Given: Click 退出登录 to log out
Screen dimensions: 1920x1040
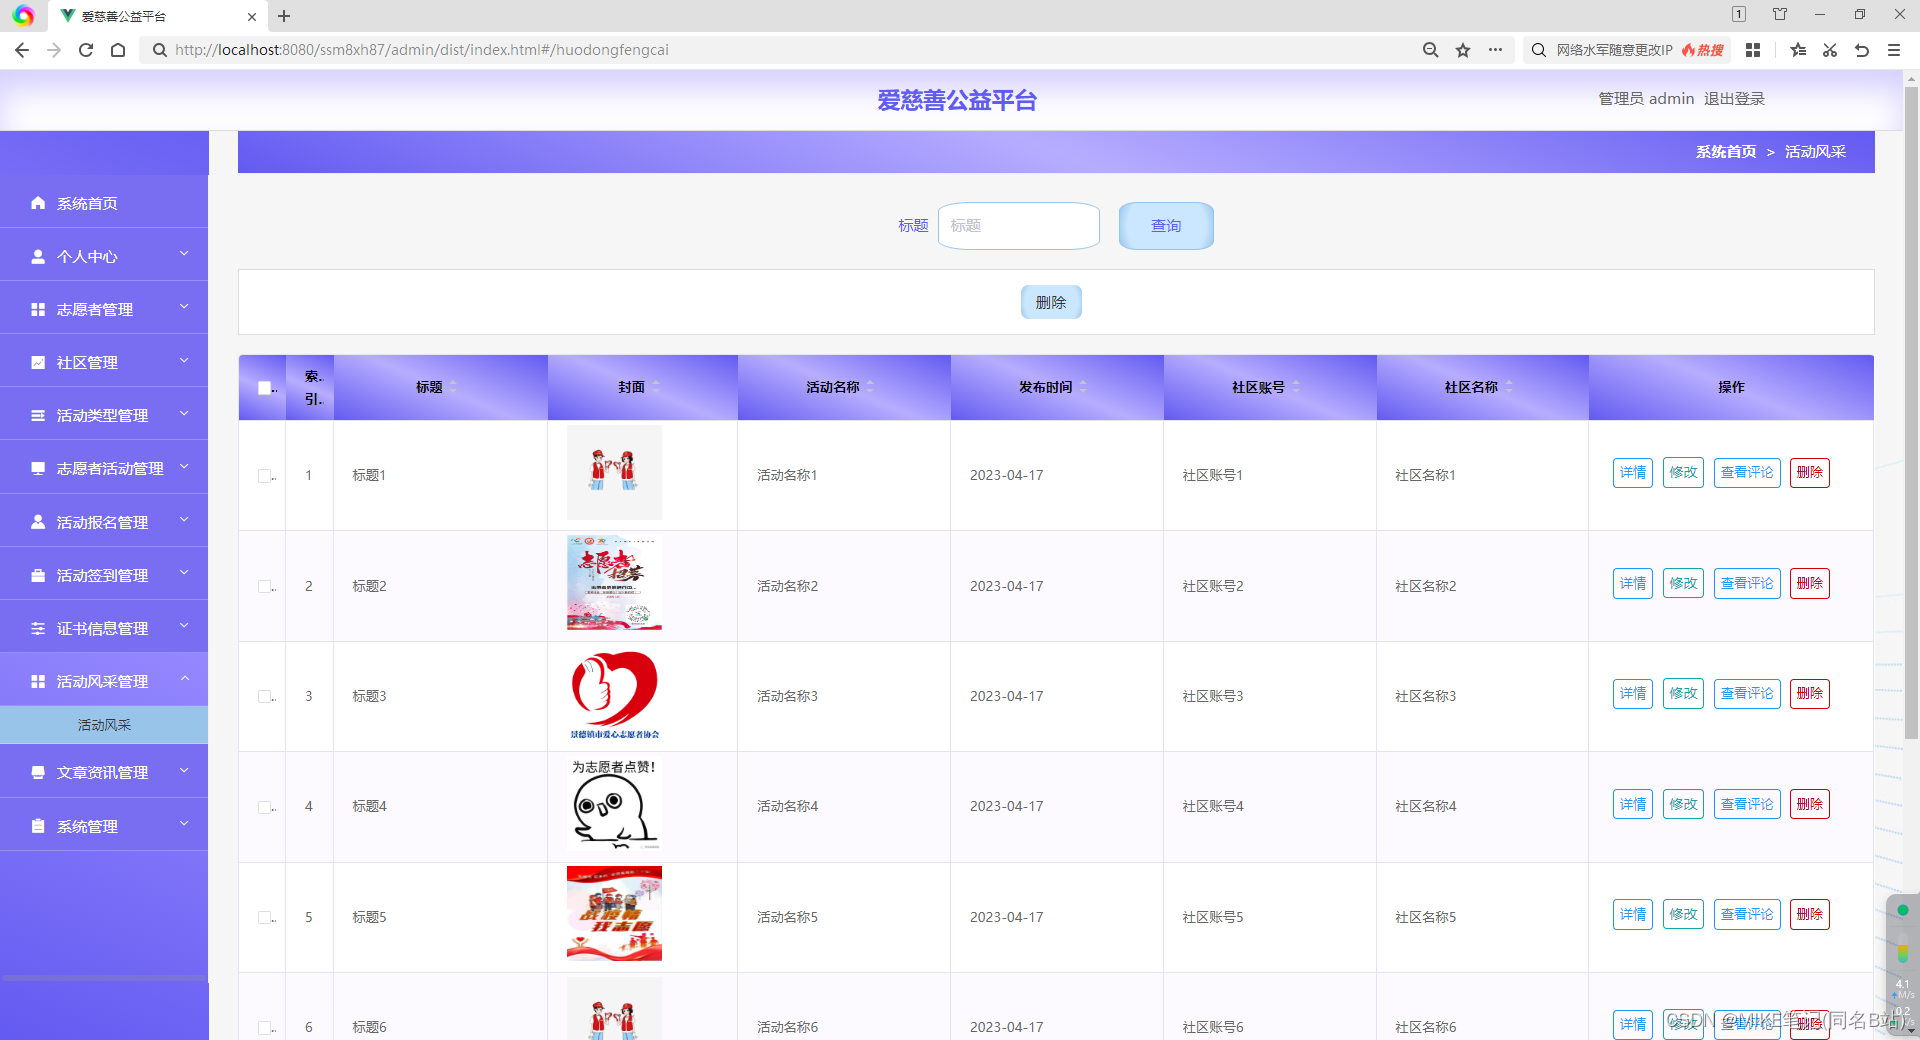Looking at the screenshot, I should coord(1734,99).
